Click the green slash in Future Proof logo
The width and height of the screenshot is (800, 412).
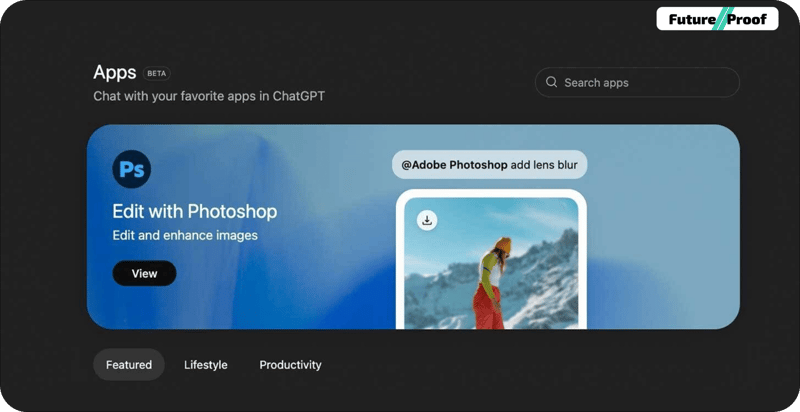(x=722, y=19)
